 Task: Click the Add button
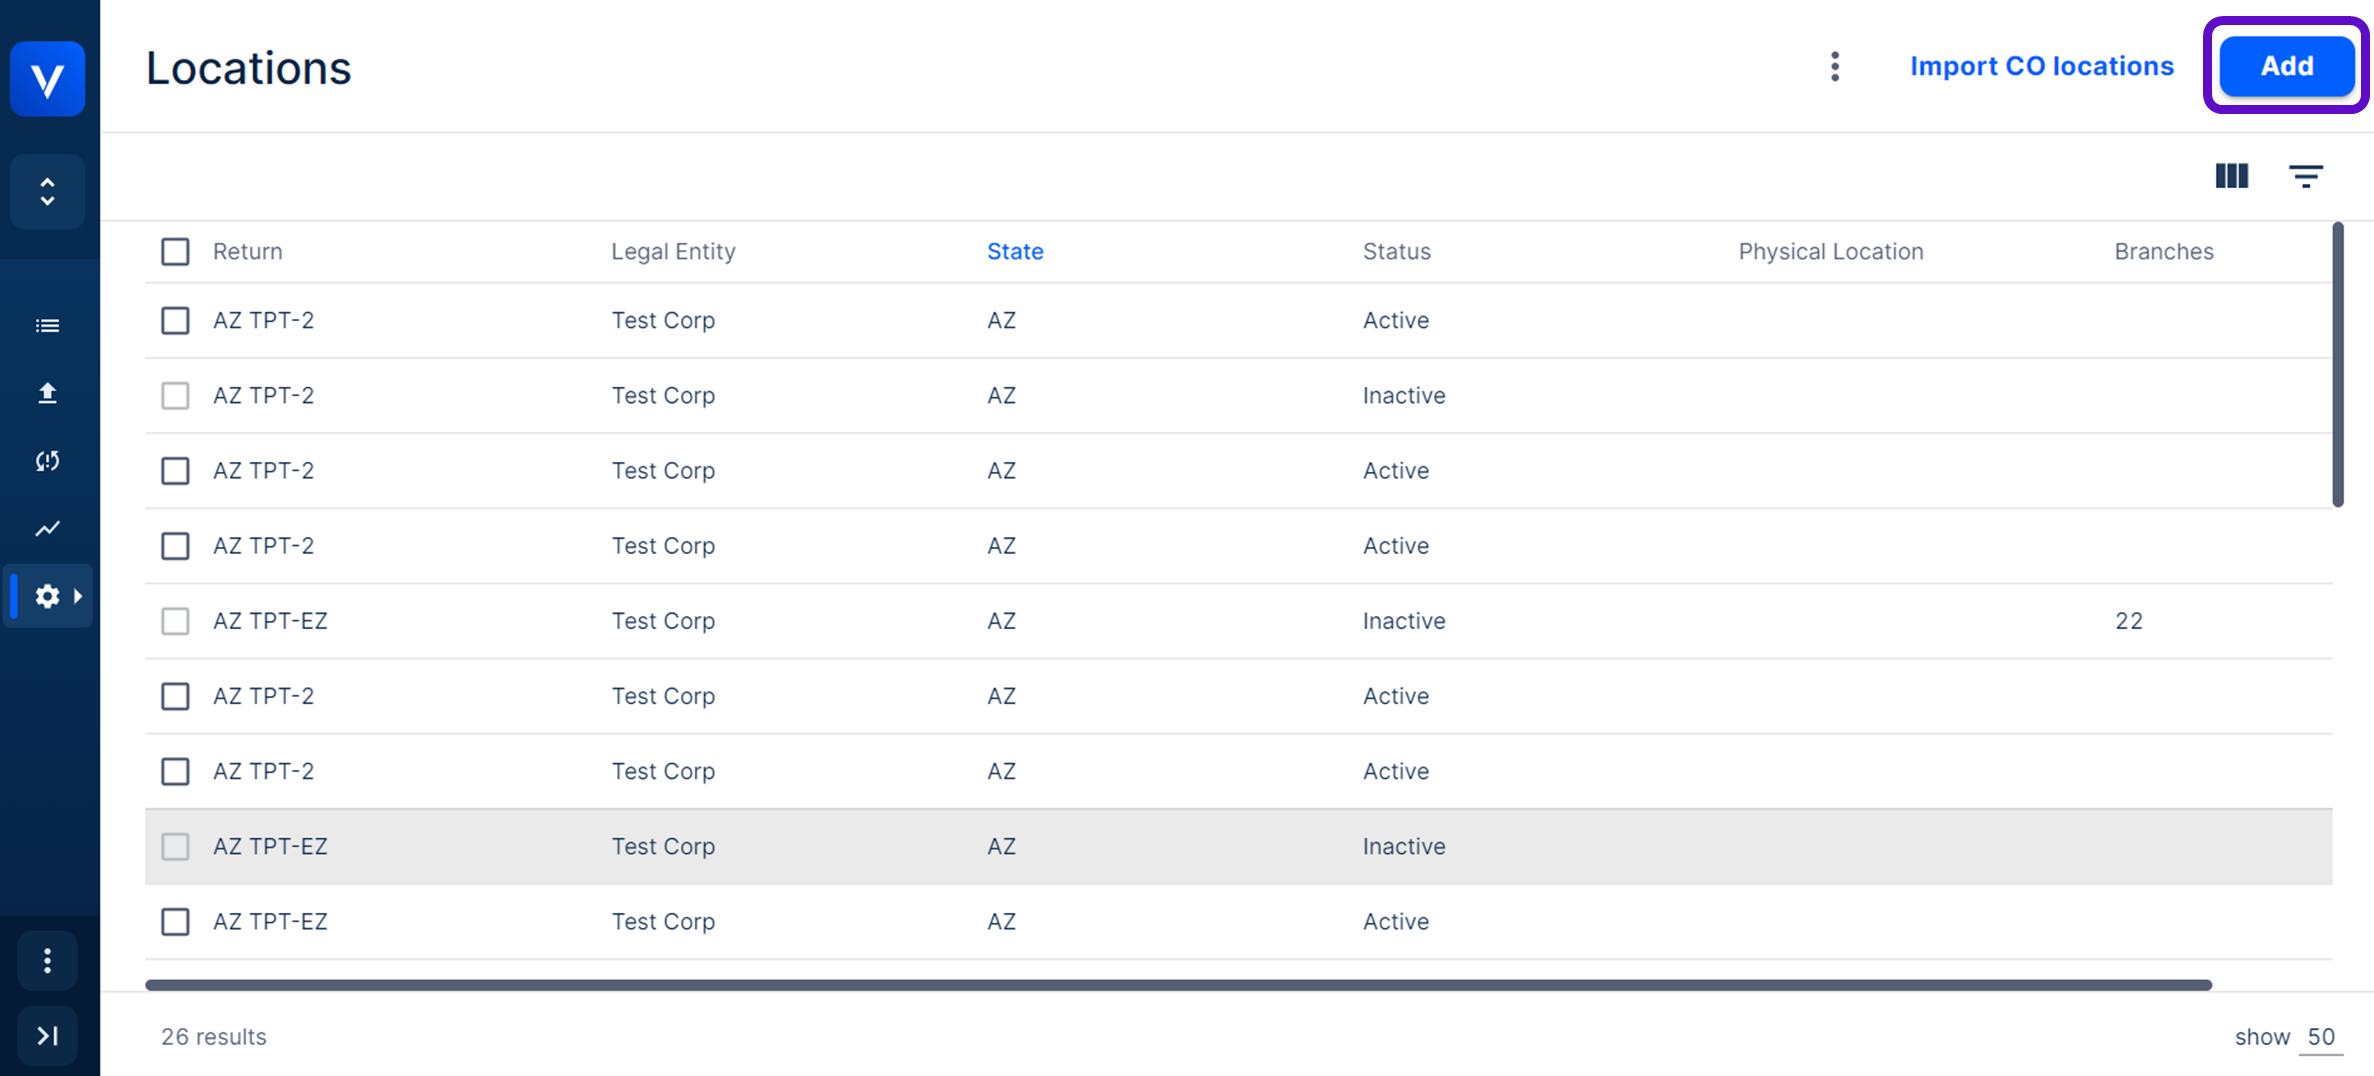pos(2286,66)
